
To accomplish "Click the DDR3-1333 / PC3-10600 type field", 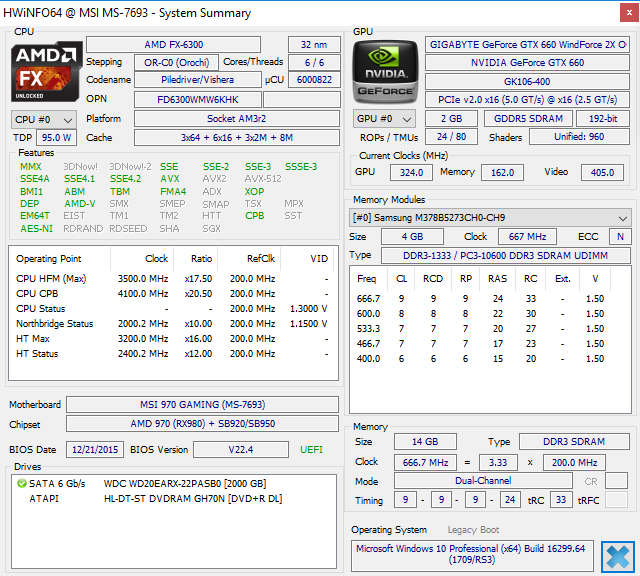I will click(505, 256).
